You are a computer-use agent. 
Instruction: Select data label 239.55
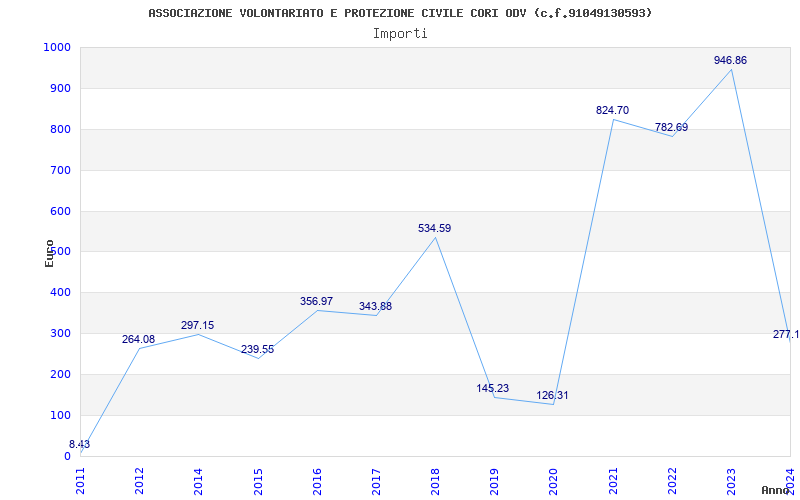258,349
